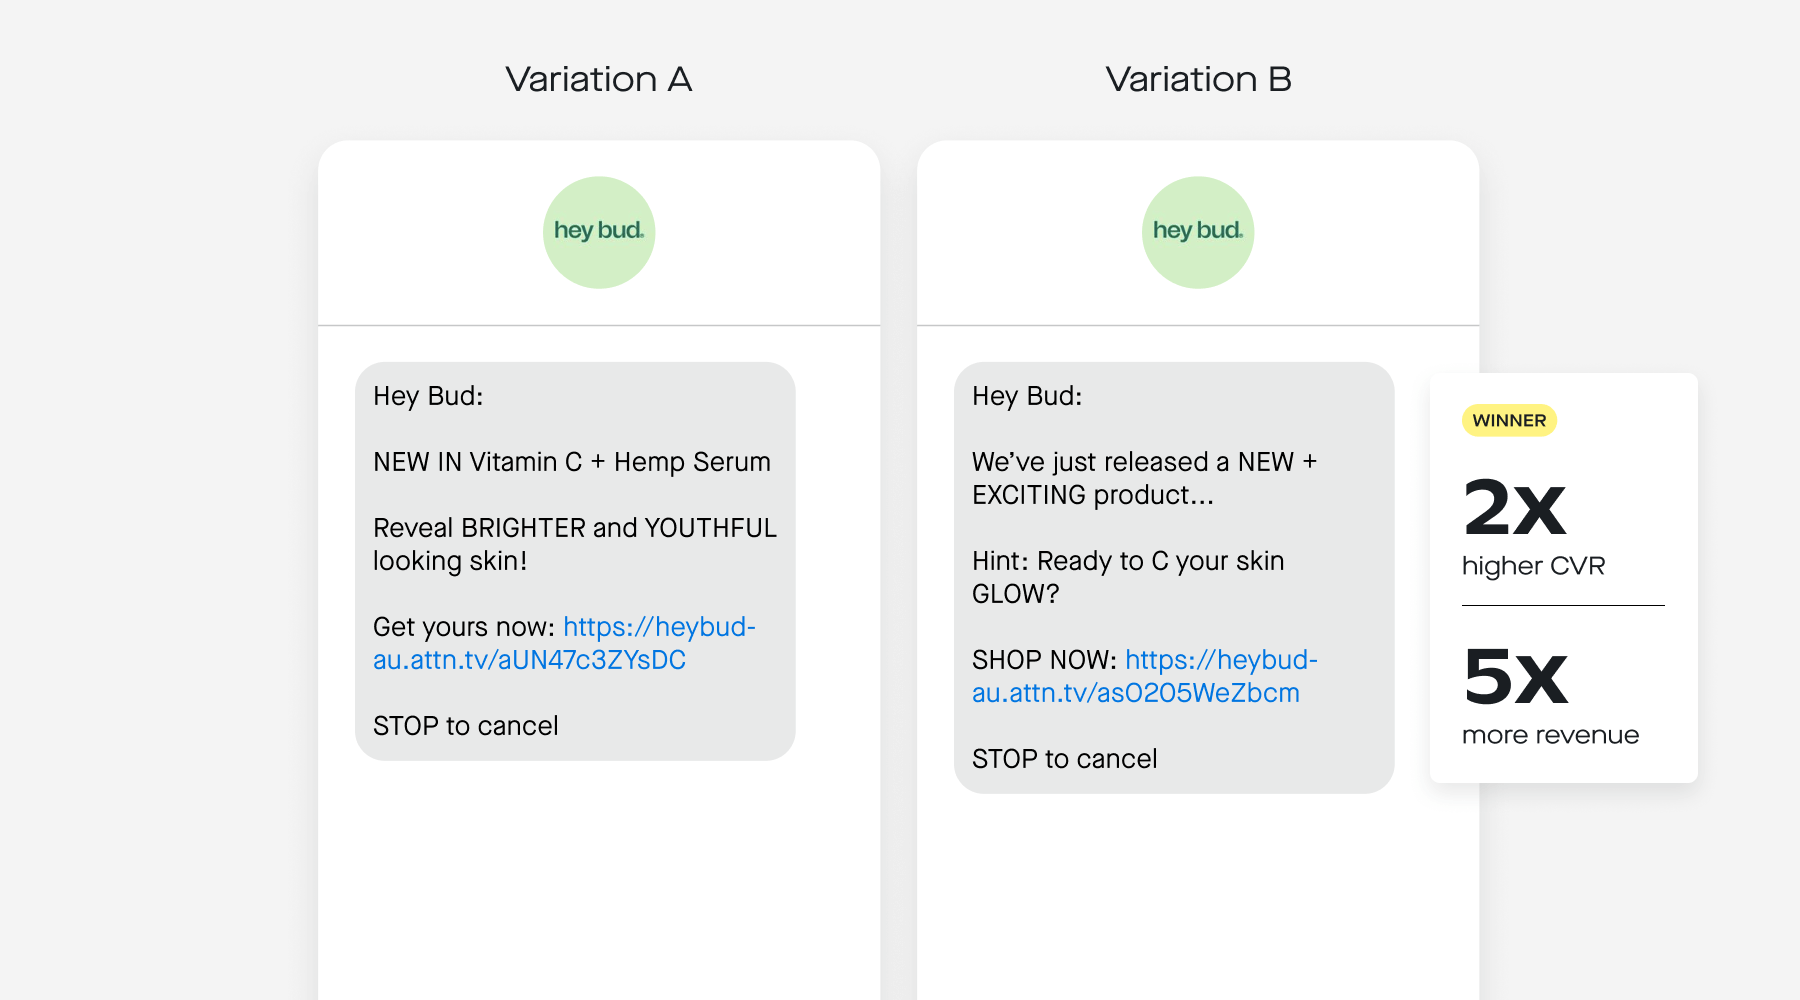Screen dimensions: 1800x1000
Task: Click the hey bud logo in Variation A
Action: pyautogui.click(x=599, y=232)
